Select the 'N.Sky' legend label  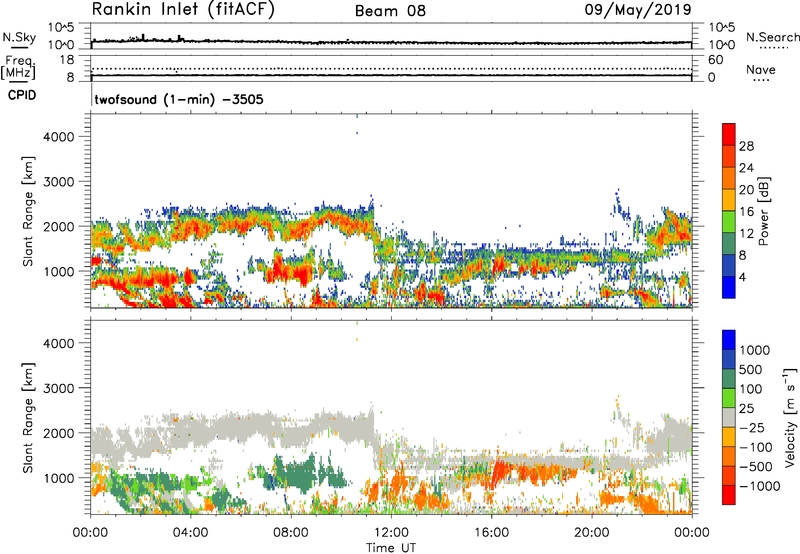click(x=19, y=38)
